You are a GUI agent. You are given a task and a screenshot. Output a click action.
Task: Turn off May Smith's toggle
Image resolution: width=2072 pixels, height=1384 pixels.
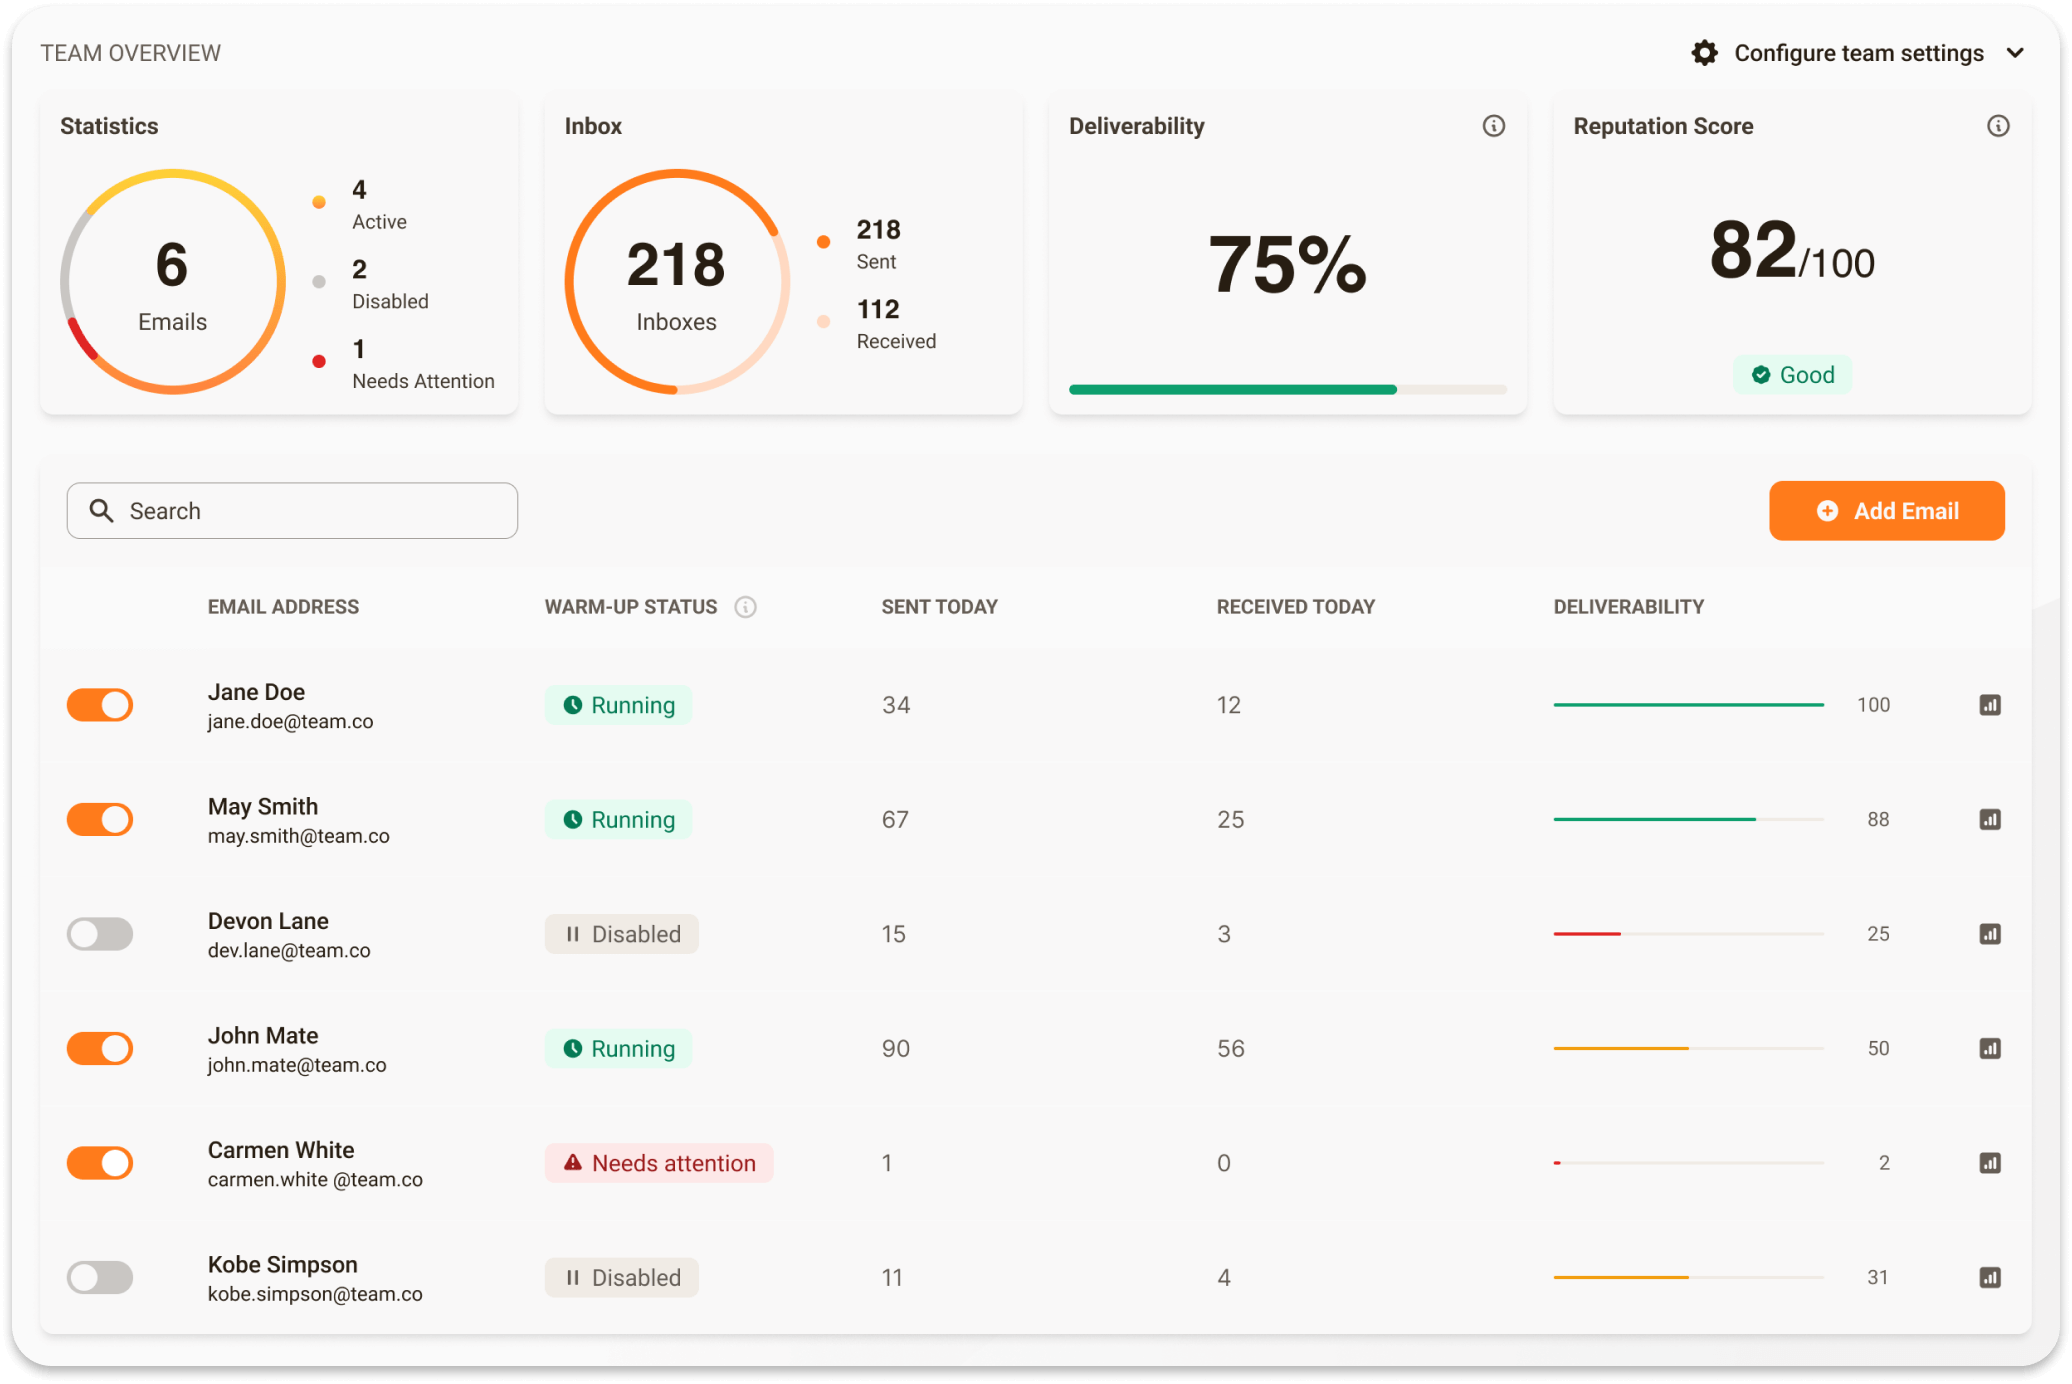click(100, 819)
